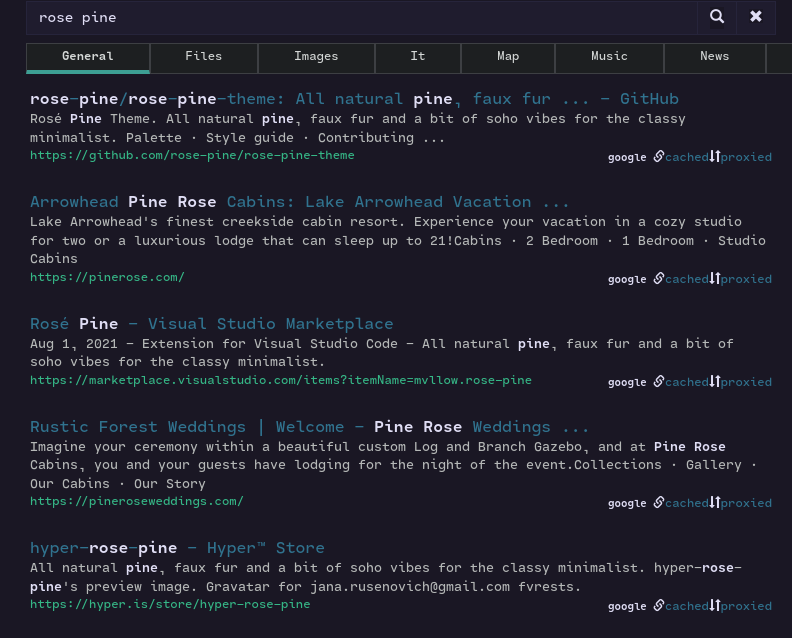Open the hyper-rose-pine Hyper Store result title
The height and width of the screenshot is (638, 792).
click(x=177, y=548)
